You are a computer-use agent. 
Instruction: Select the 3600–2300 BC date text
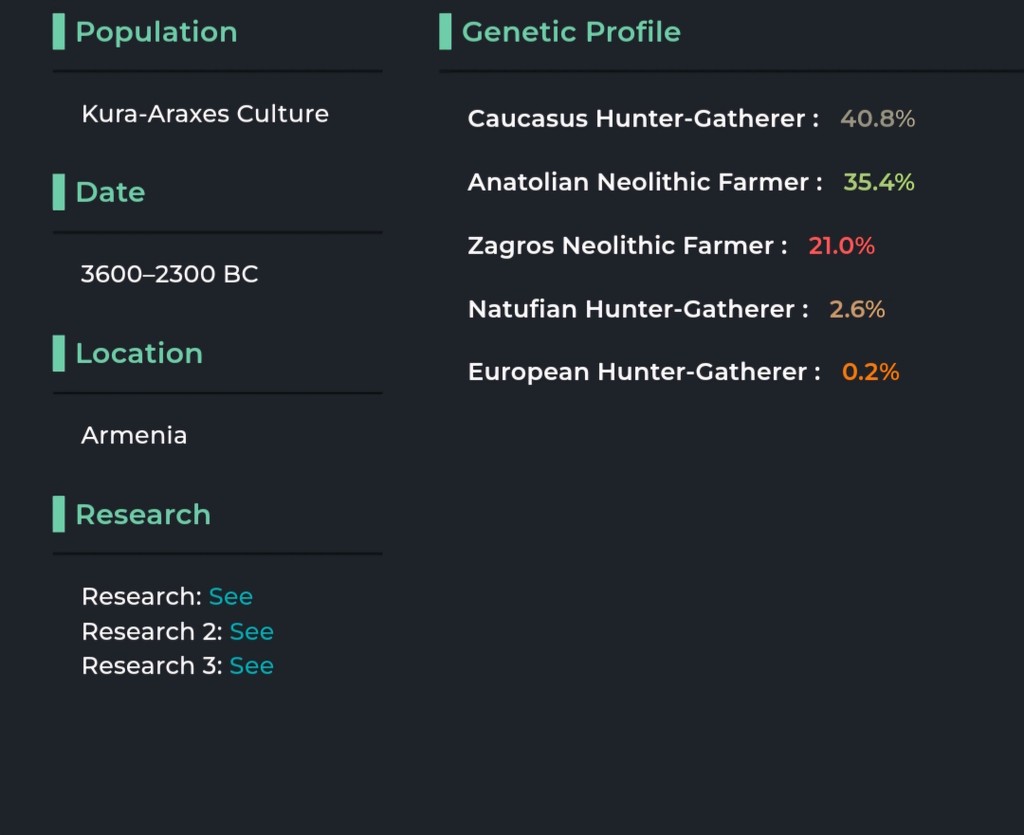coord(170,274)
